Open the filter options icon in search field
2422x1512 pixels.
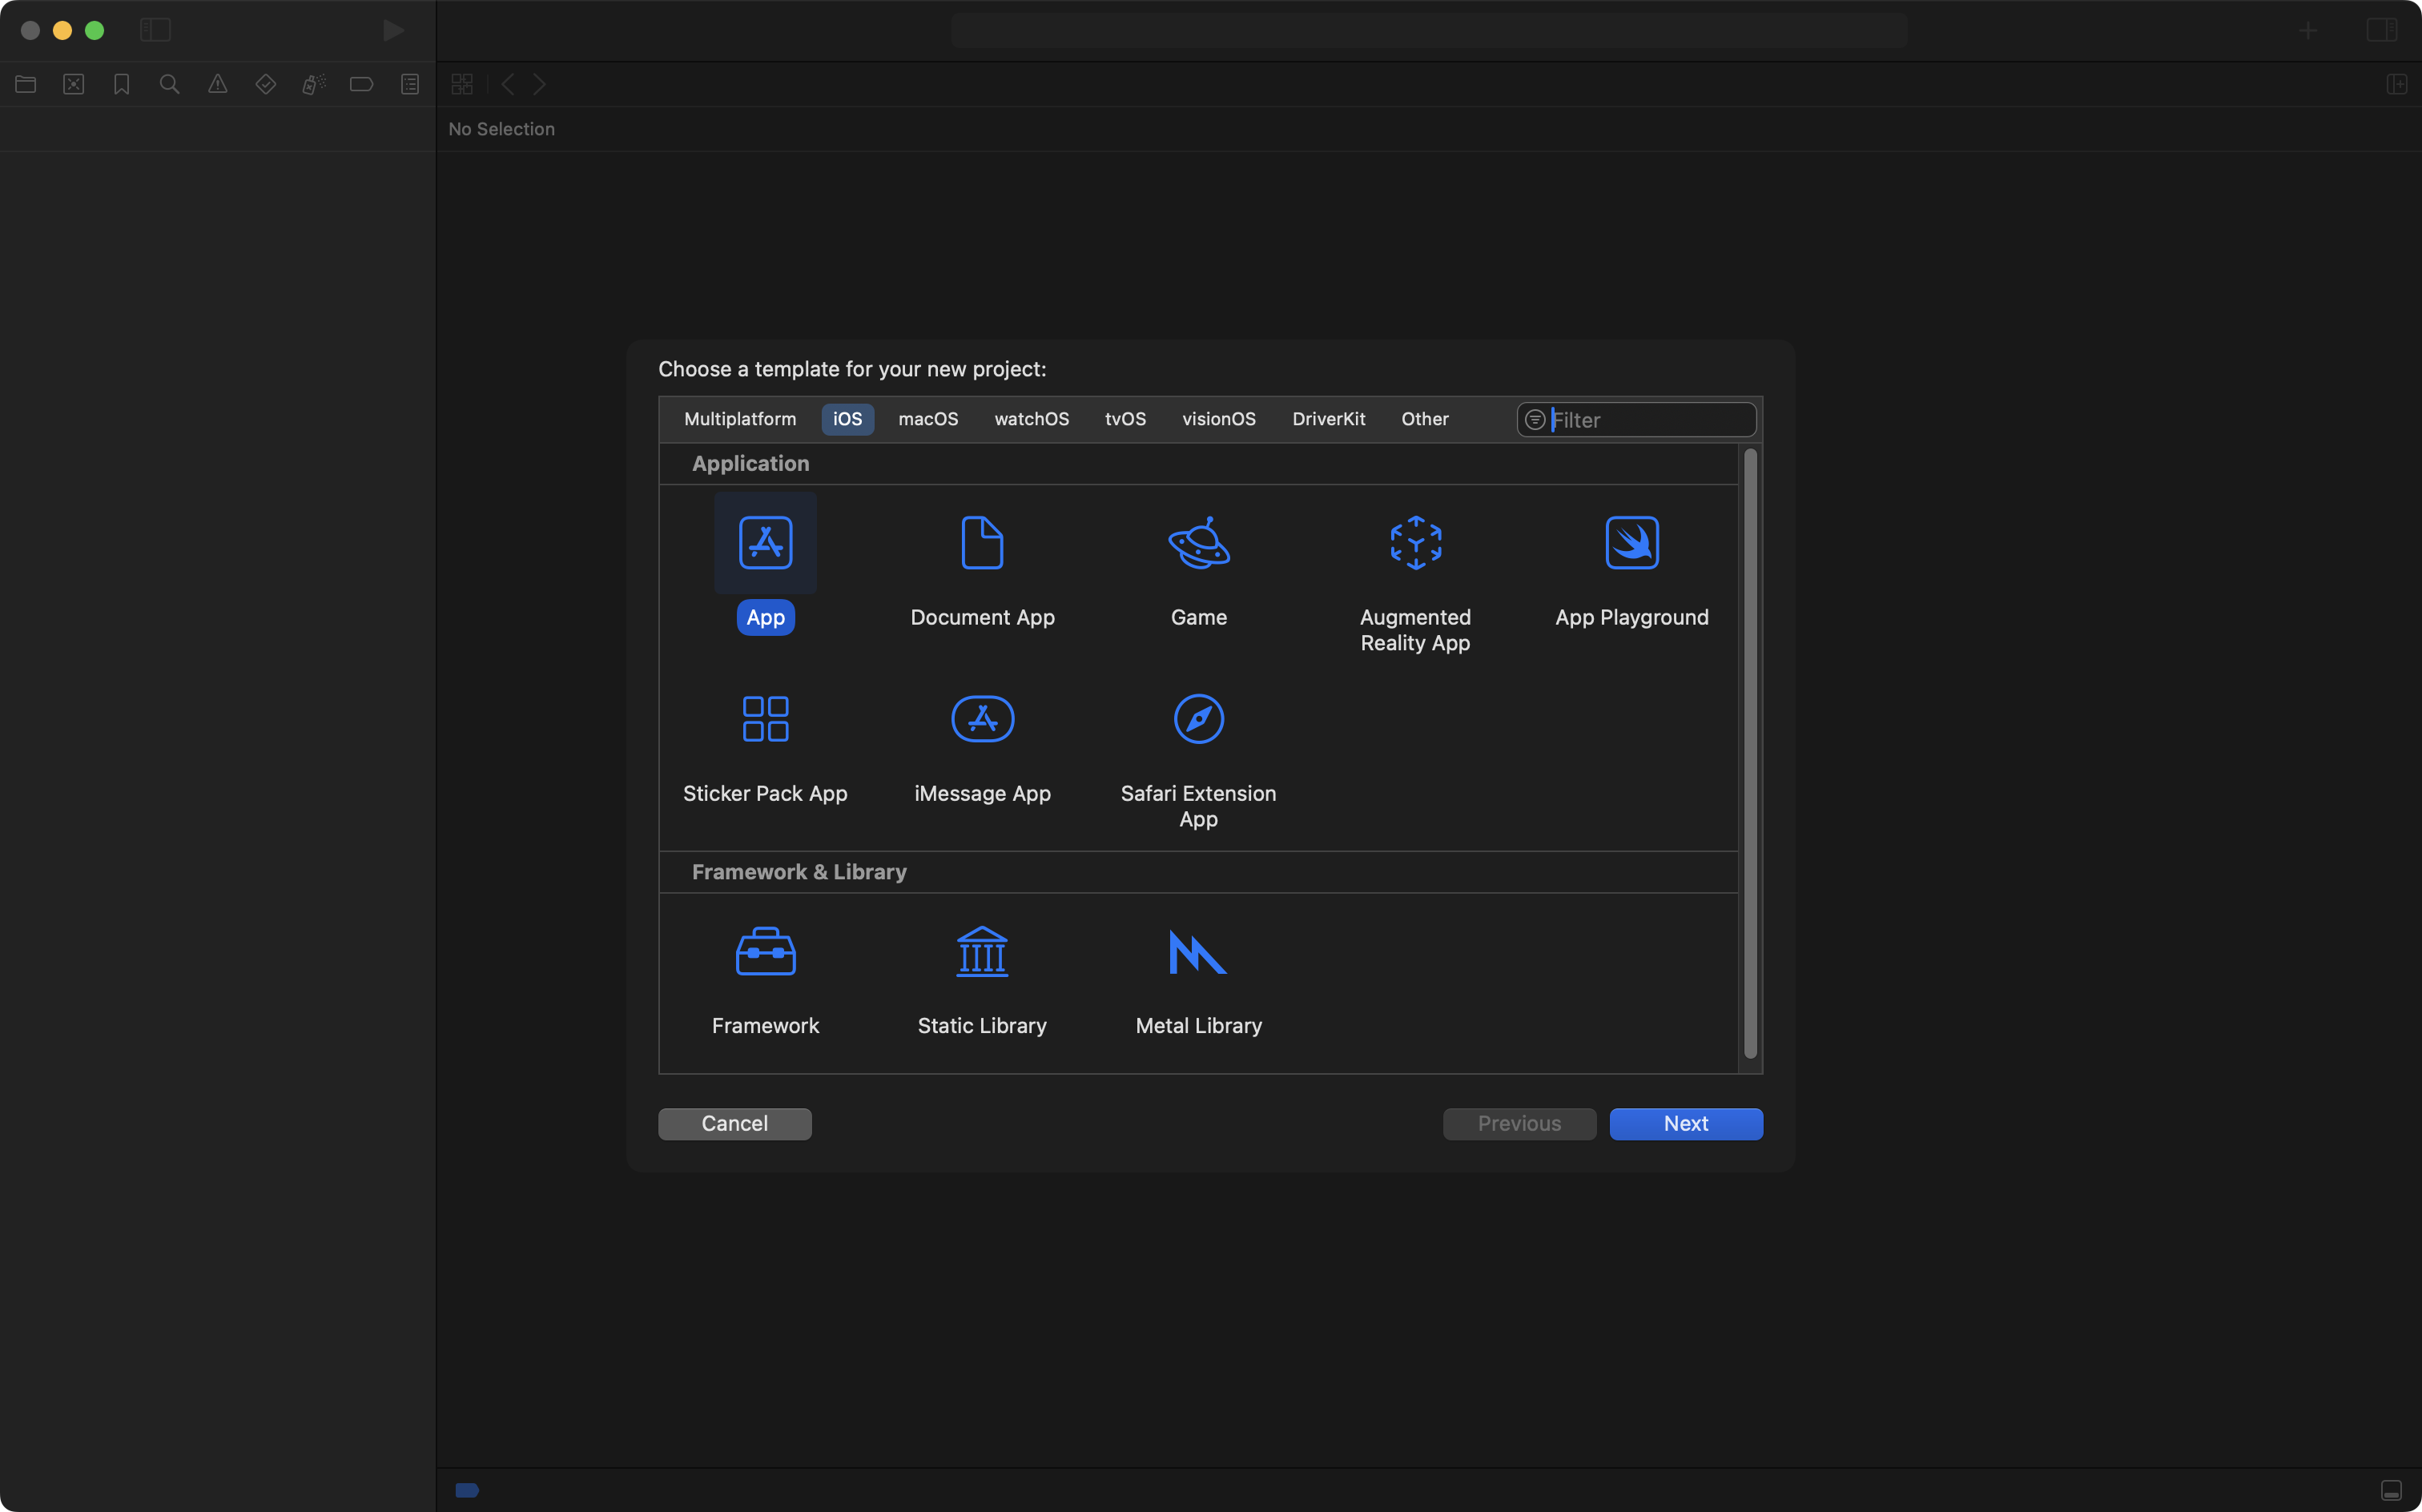tap(1535, 420)
